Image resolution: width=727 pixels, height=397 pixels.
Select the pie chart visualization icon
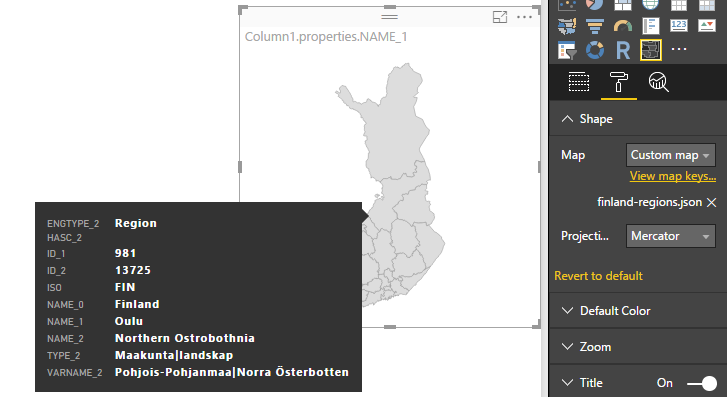click(595, 5)
